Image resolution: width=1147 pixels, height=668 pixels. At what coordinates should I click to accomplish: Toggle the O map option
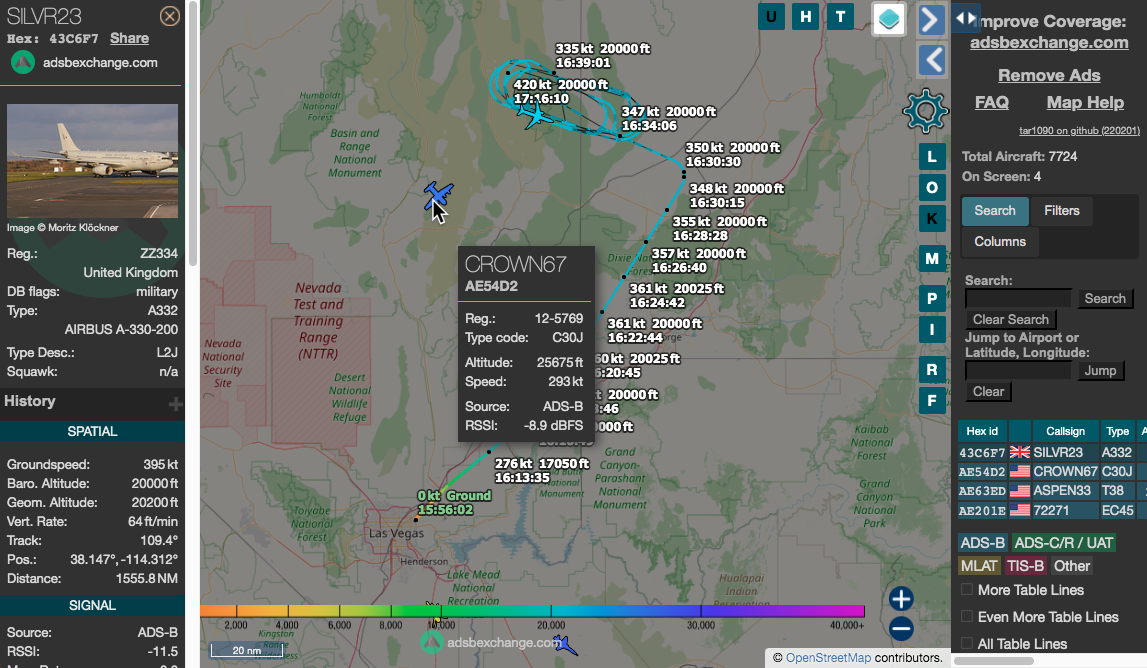click(932, 187)
